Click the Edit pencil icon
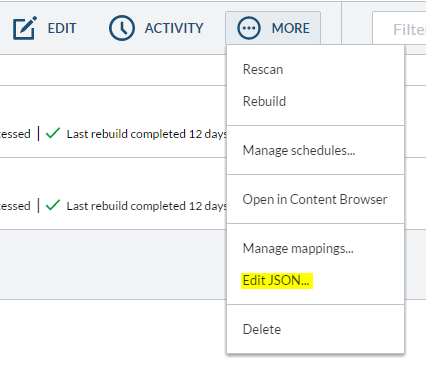 coord(25,28)
